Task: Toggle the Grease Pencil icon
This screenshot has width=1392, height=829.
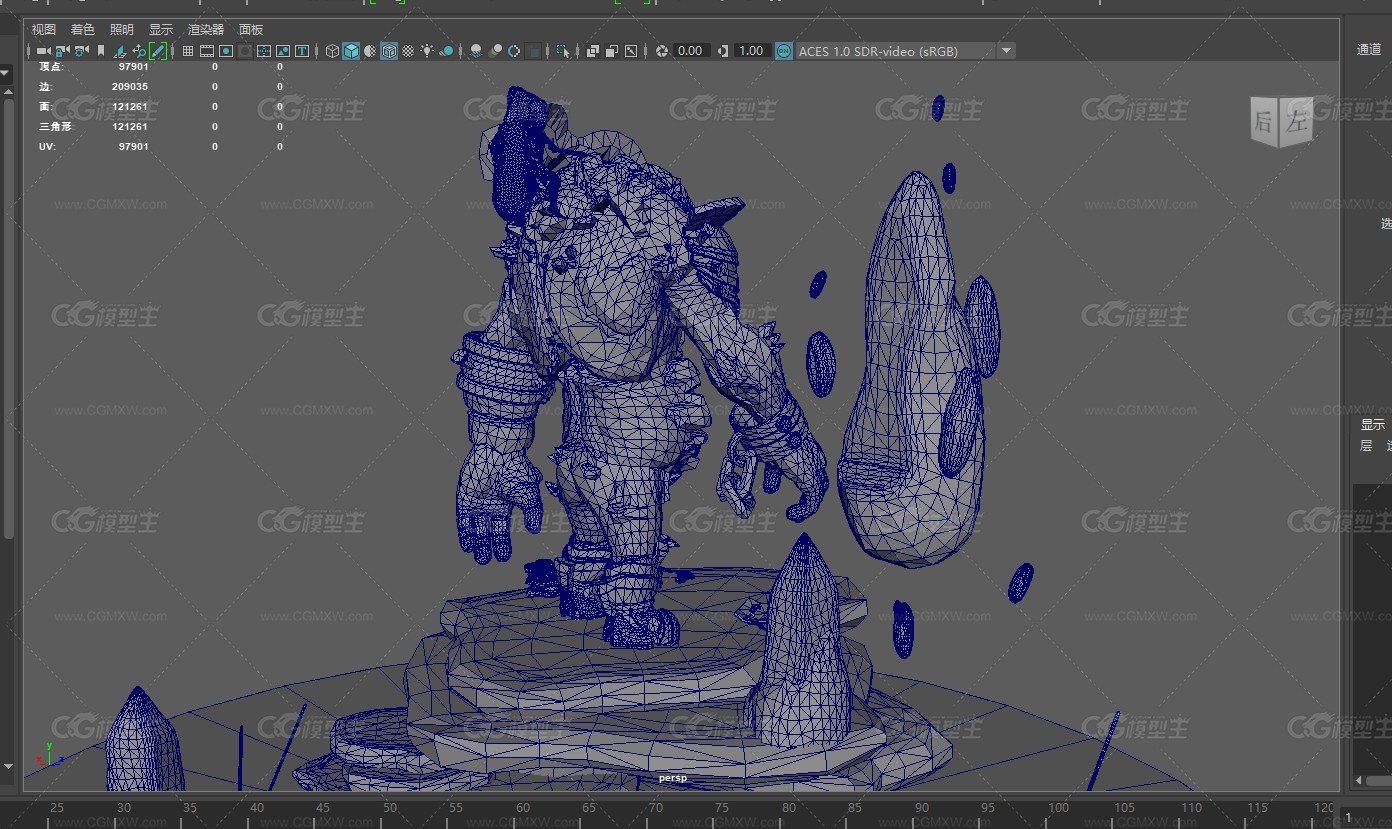Action: click(158, 51)
